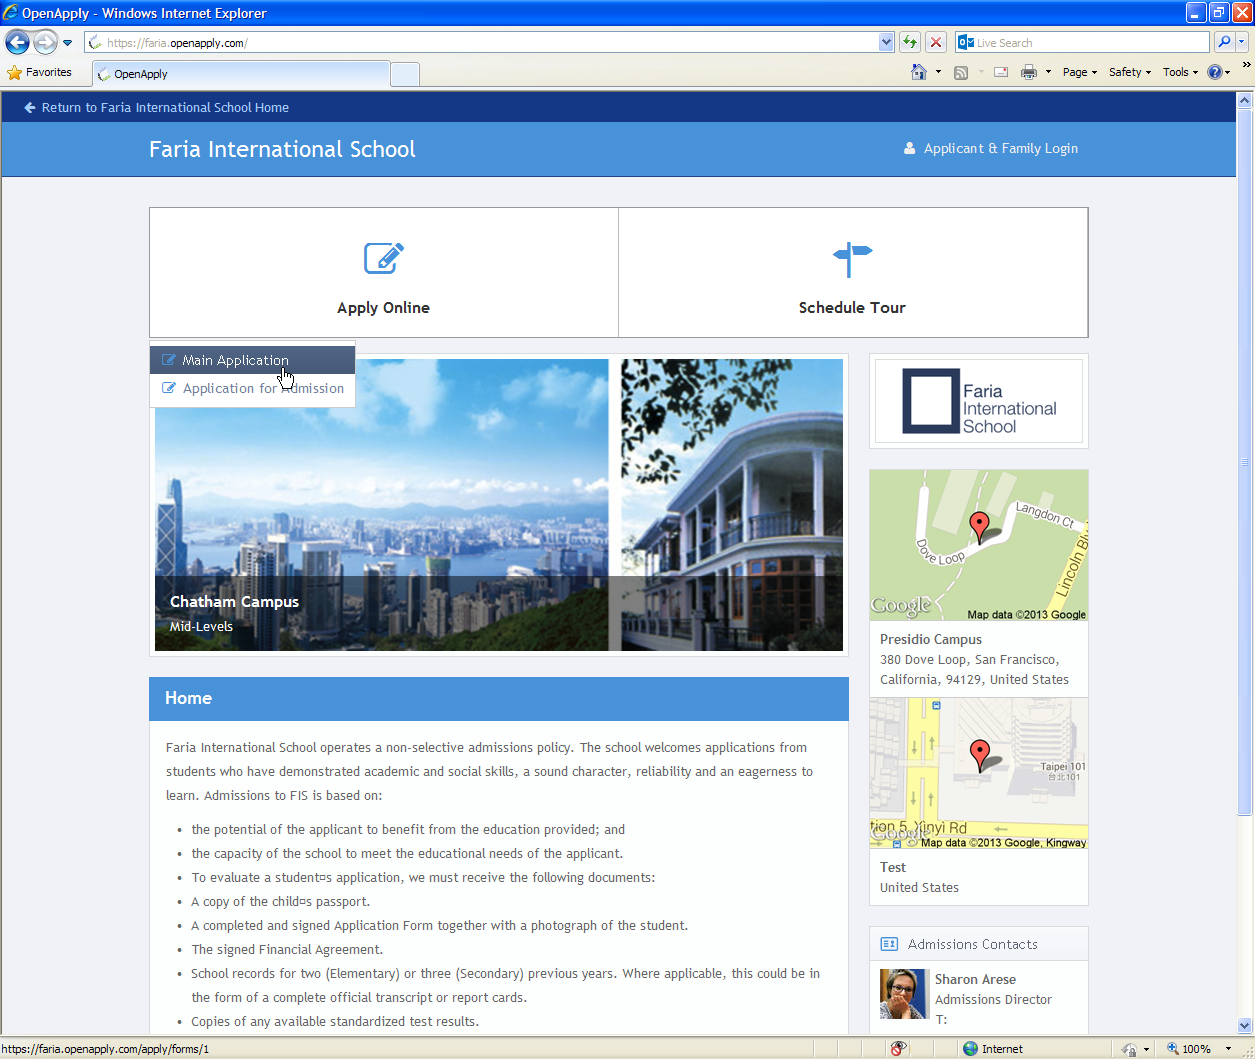Click the Home house toolbar icon
The image size is (1255, 1059).
[x=919, y=72]
